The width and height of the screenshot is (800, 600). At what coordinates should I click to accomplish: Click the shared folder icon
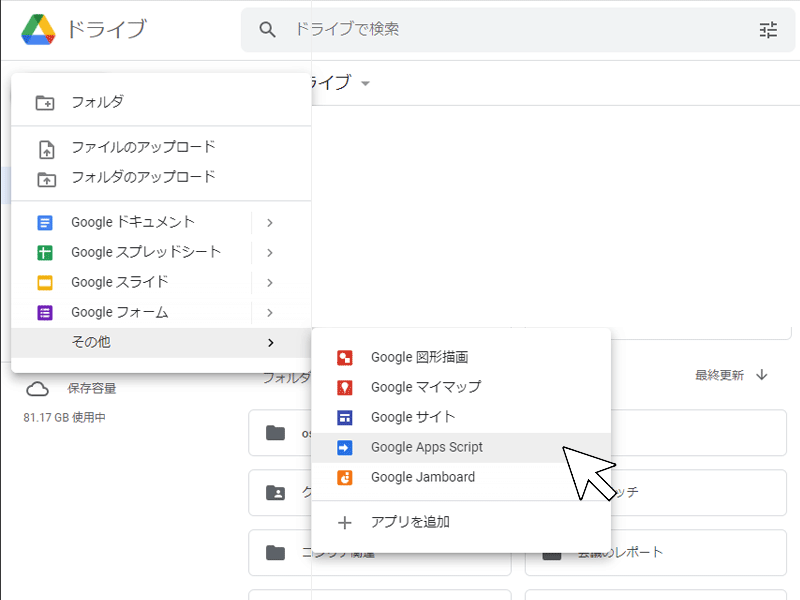point(276,493)
